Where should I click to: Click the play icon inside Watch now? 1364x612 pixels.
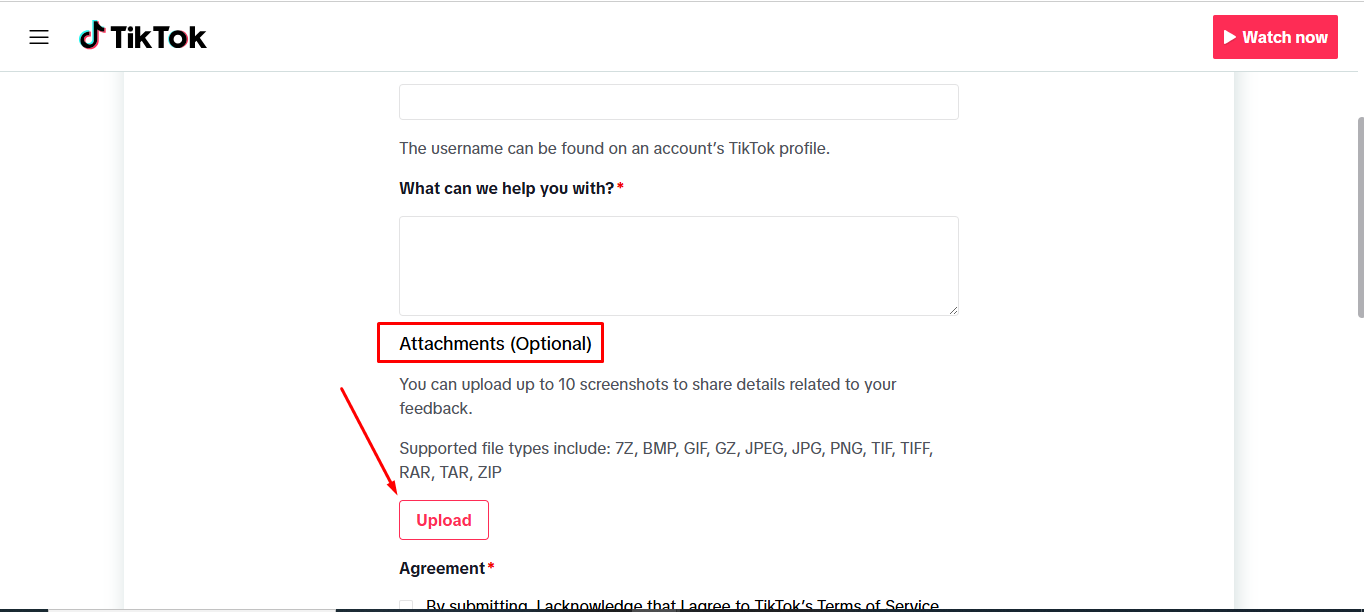point(1231,37)
